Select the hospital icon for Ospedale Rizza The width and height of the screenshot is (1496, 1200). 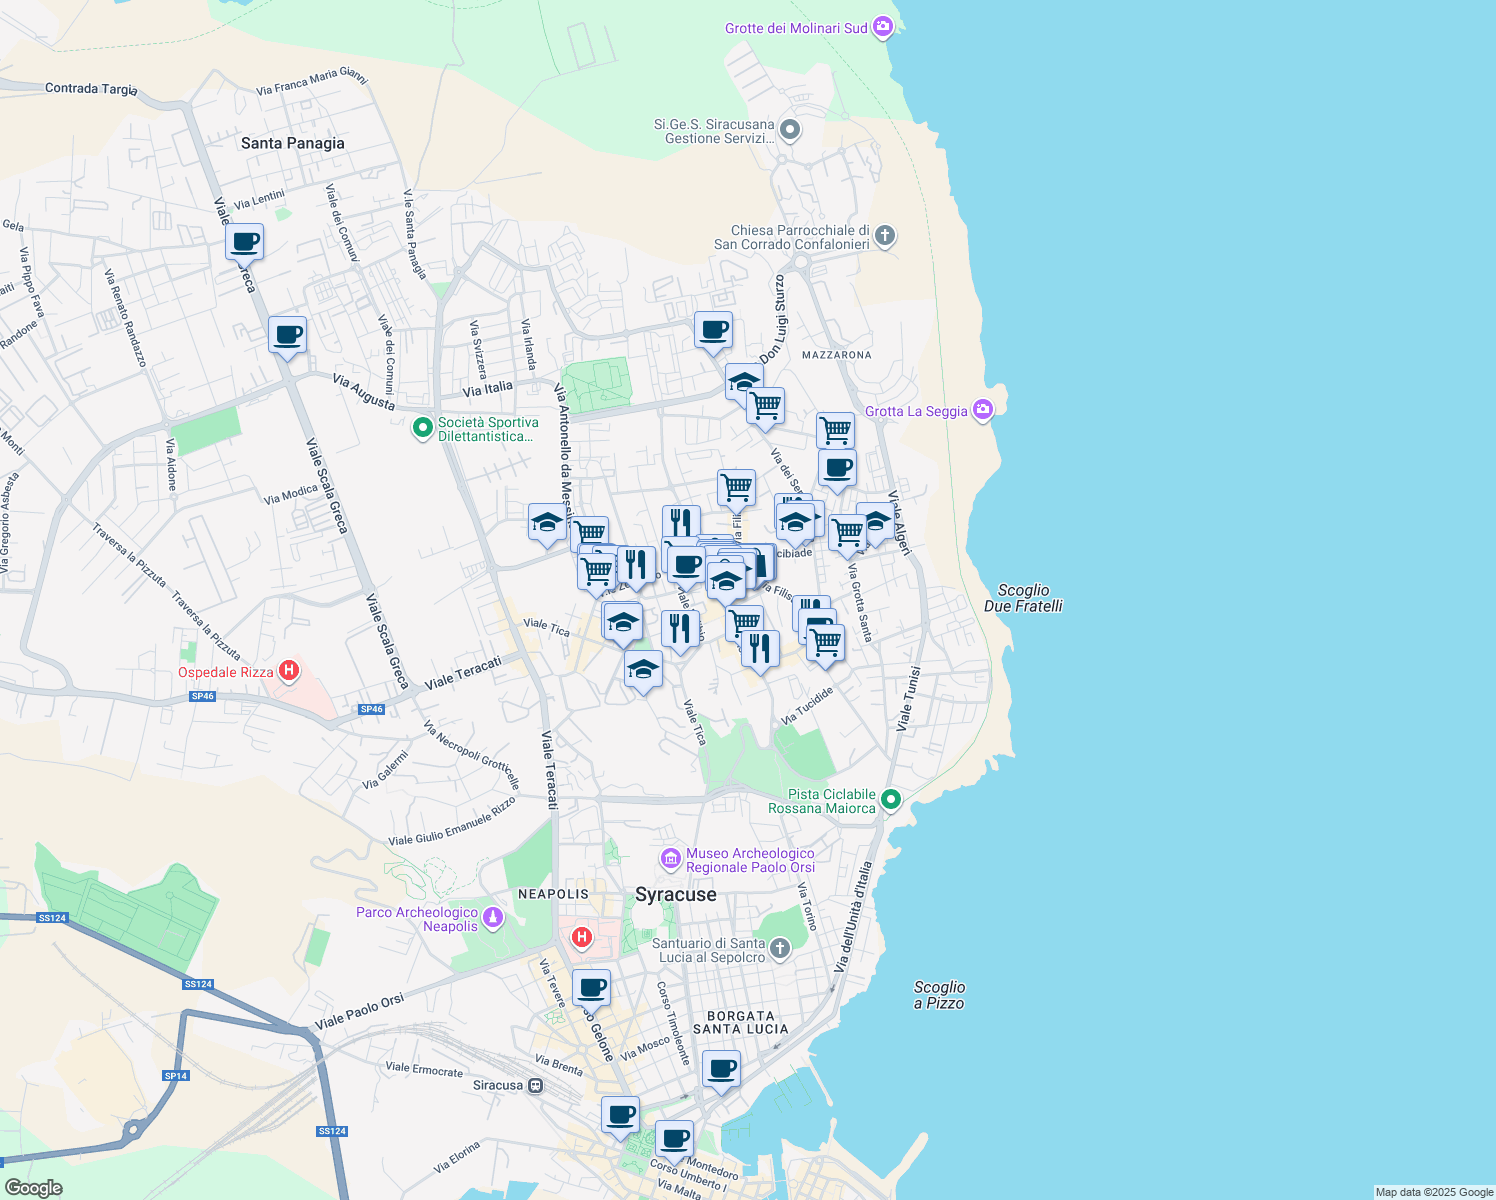tap(290, 671)
